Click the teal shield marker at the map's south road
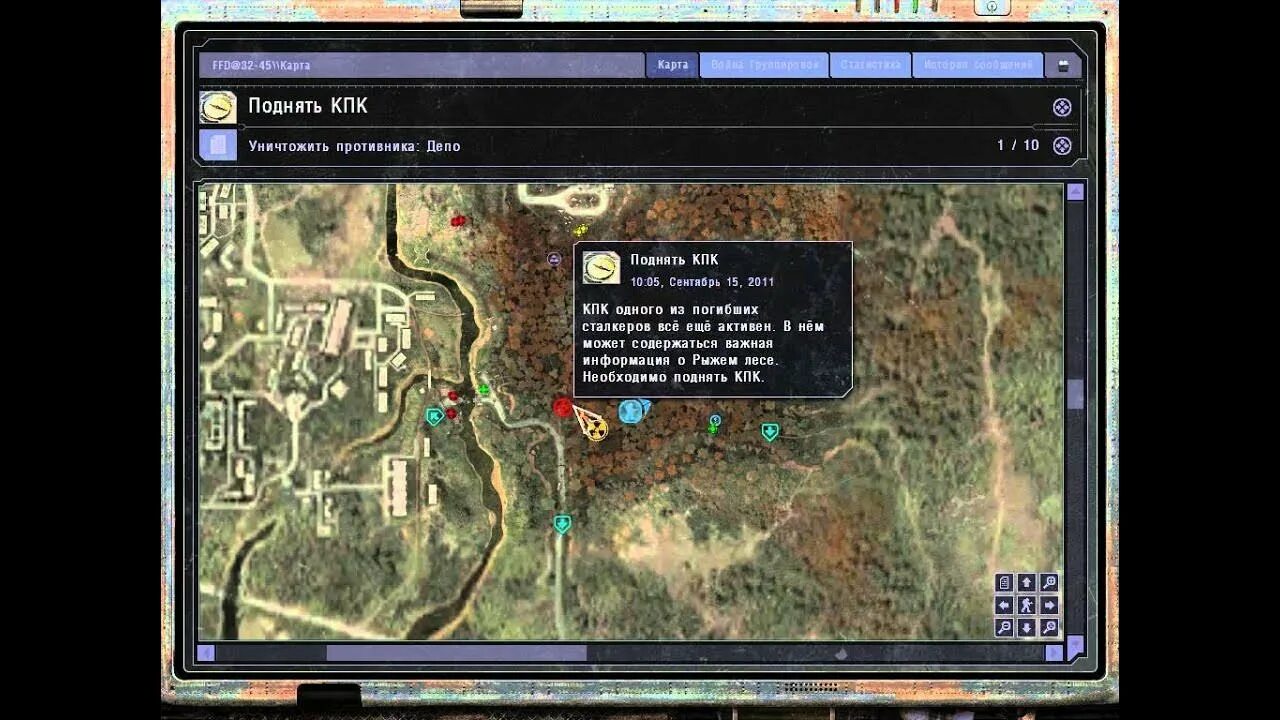 (x=562, y=524)
